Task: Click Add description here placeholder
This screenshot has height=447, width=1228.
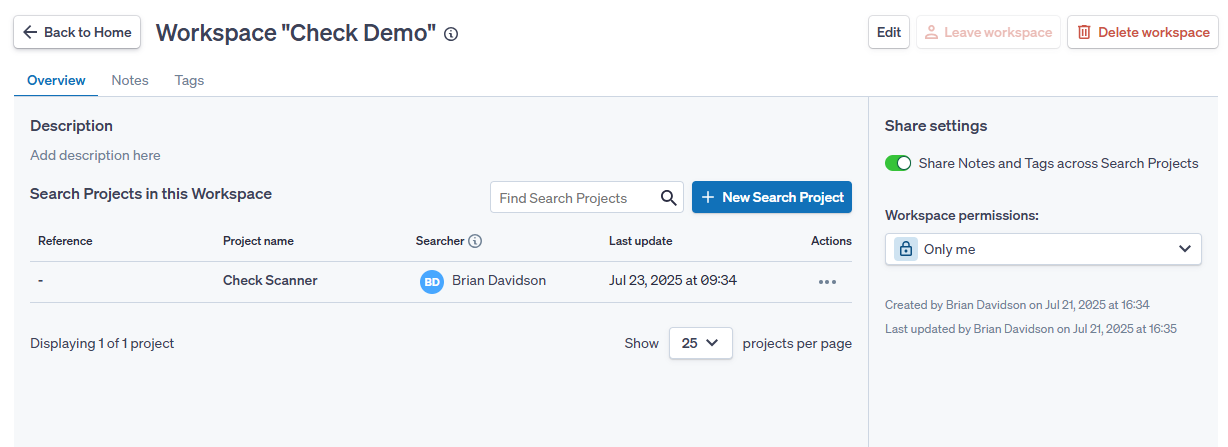Action: (x=95, y=155)
